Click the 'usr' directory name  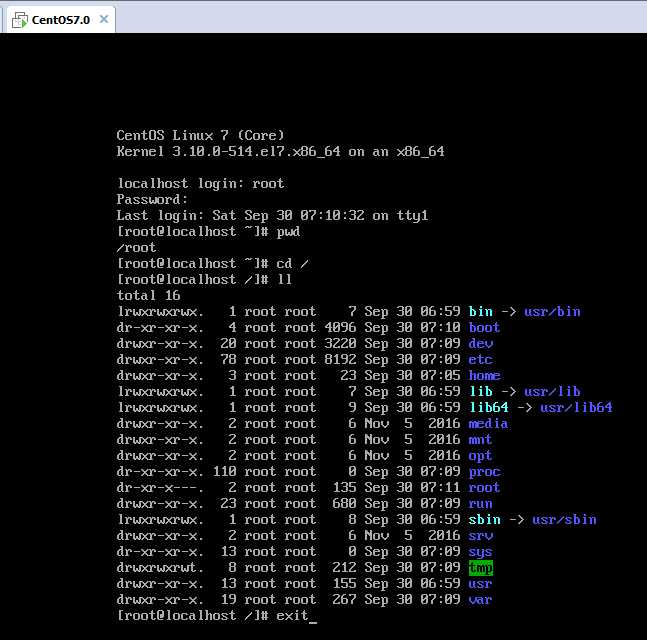click(481, 583)
